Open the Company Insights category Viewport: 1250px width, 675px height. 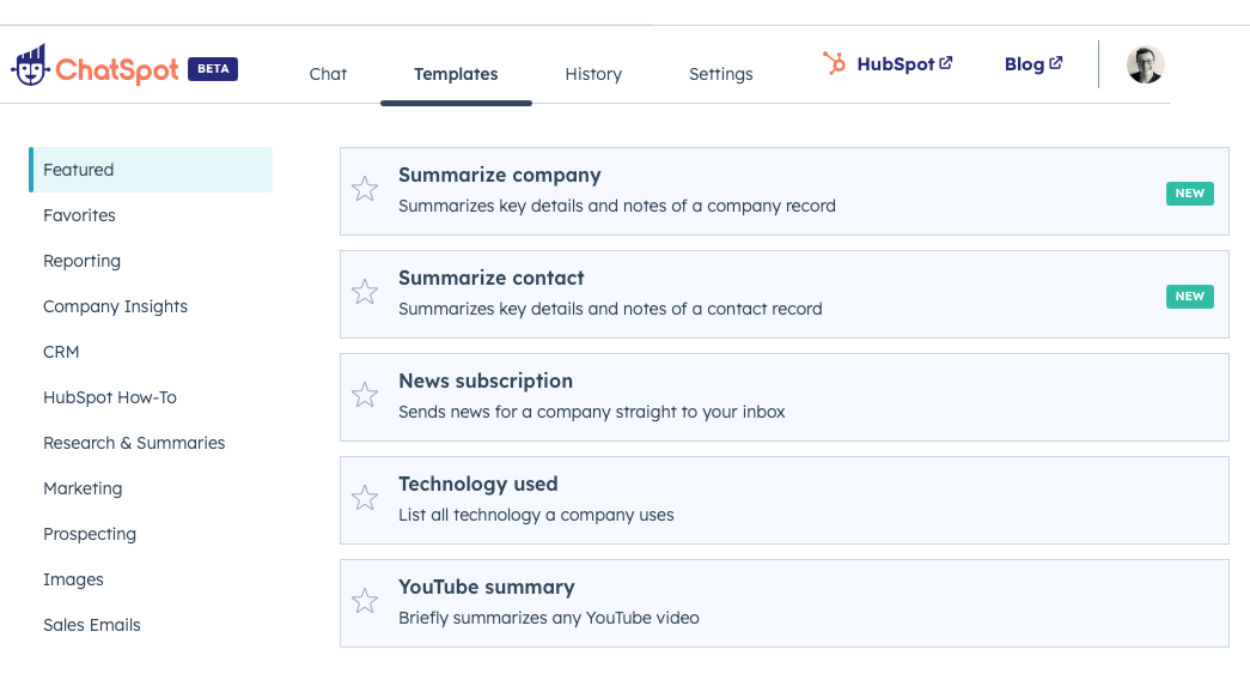(115, 307)
